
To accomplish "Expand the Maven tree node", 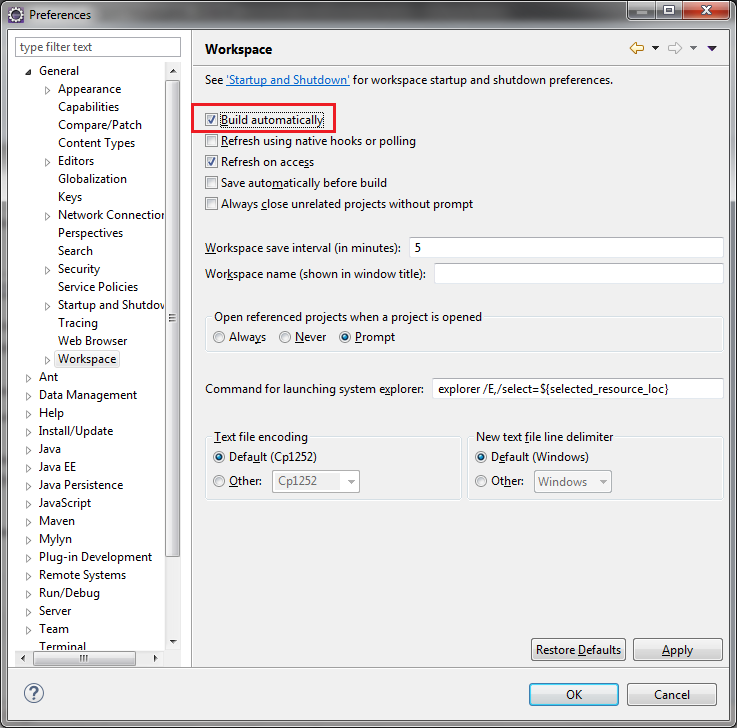I will pos(28,522).
